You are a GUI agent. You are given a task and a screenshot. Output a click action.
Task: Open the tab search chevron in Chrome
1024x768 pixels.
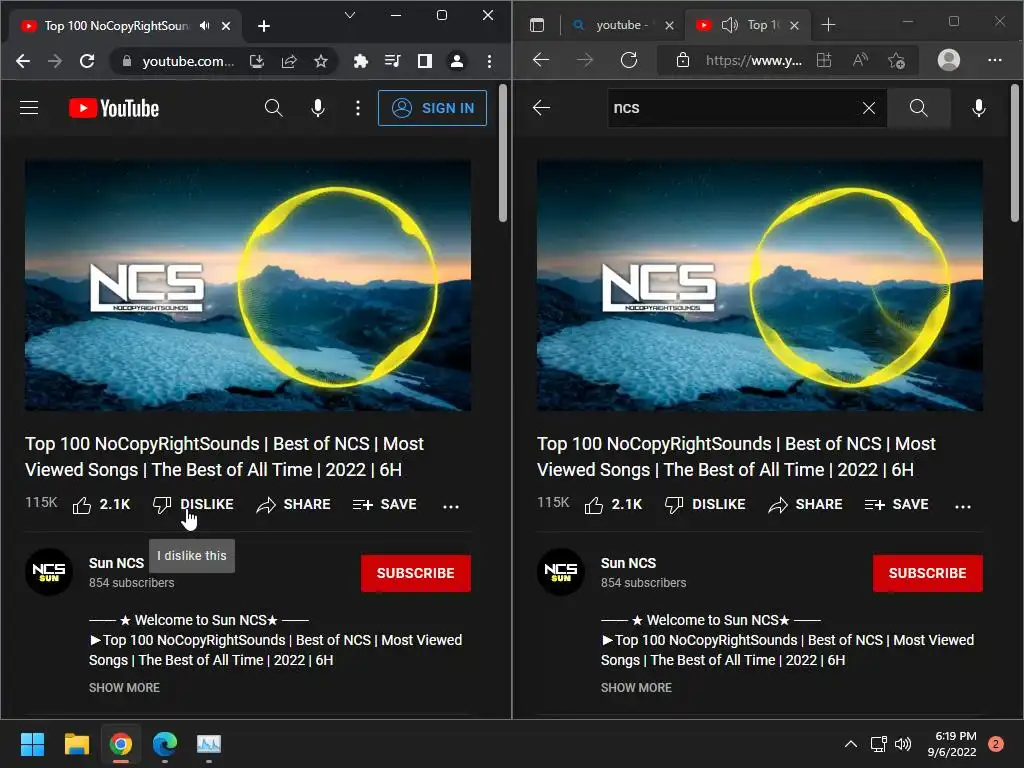[x=350, y=15]
